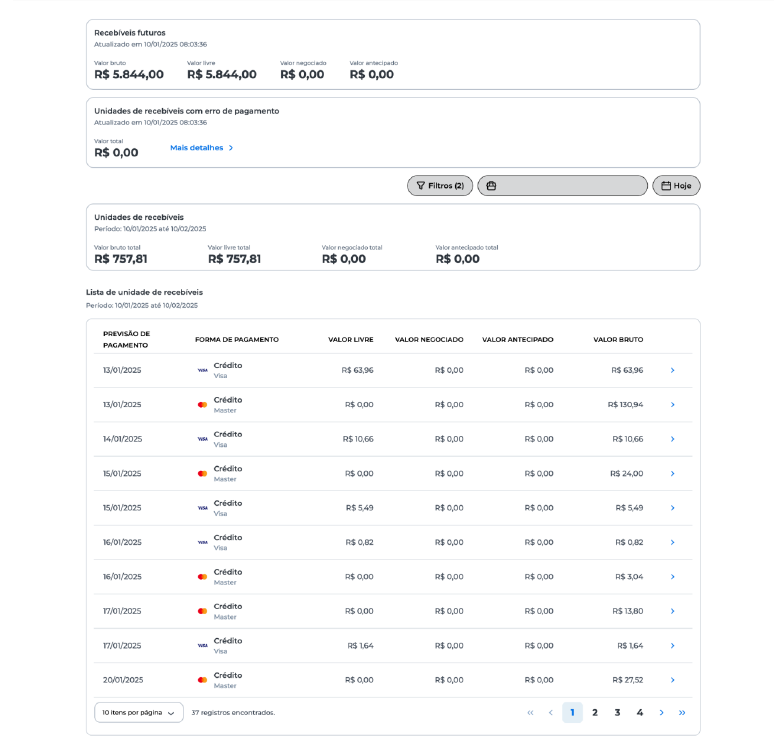
Task: Click the funnel icon in Filtros
Action: [421, 186]
